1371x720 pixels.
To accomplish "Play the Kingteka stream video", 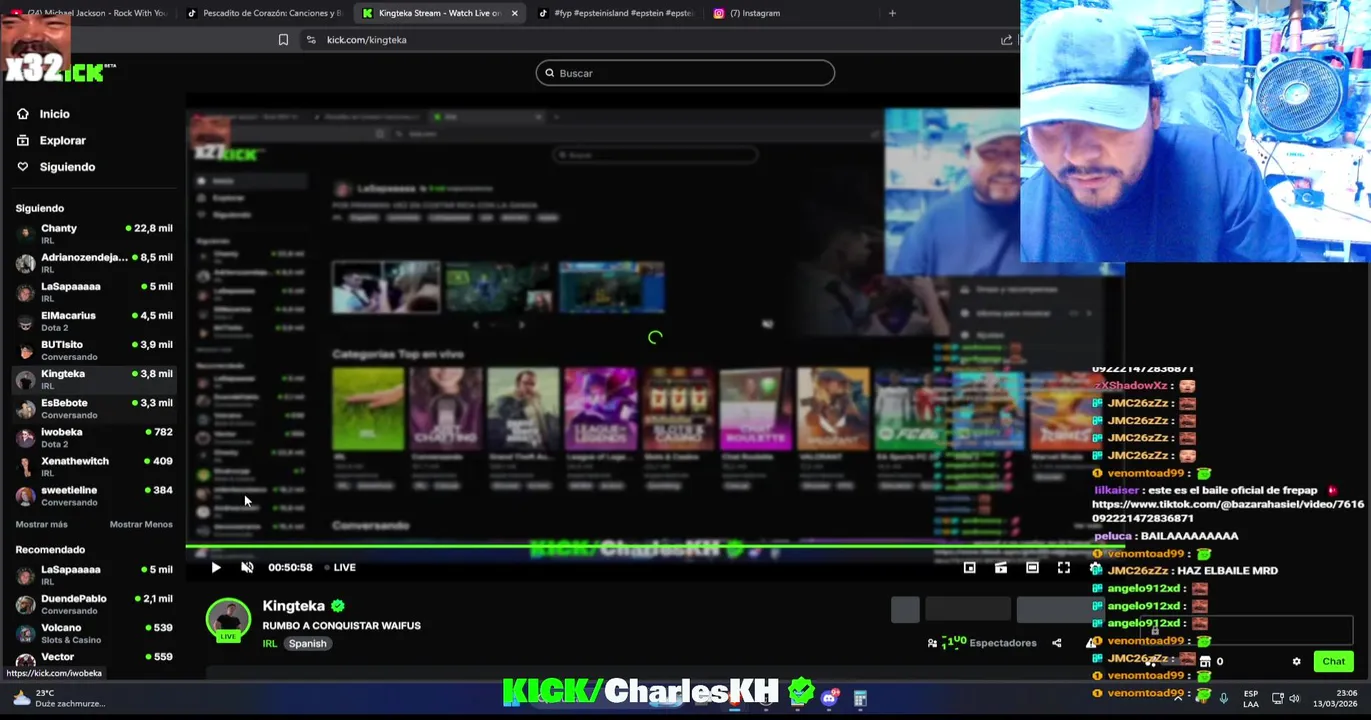I will (x=216, y=567).
